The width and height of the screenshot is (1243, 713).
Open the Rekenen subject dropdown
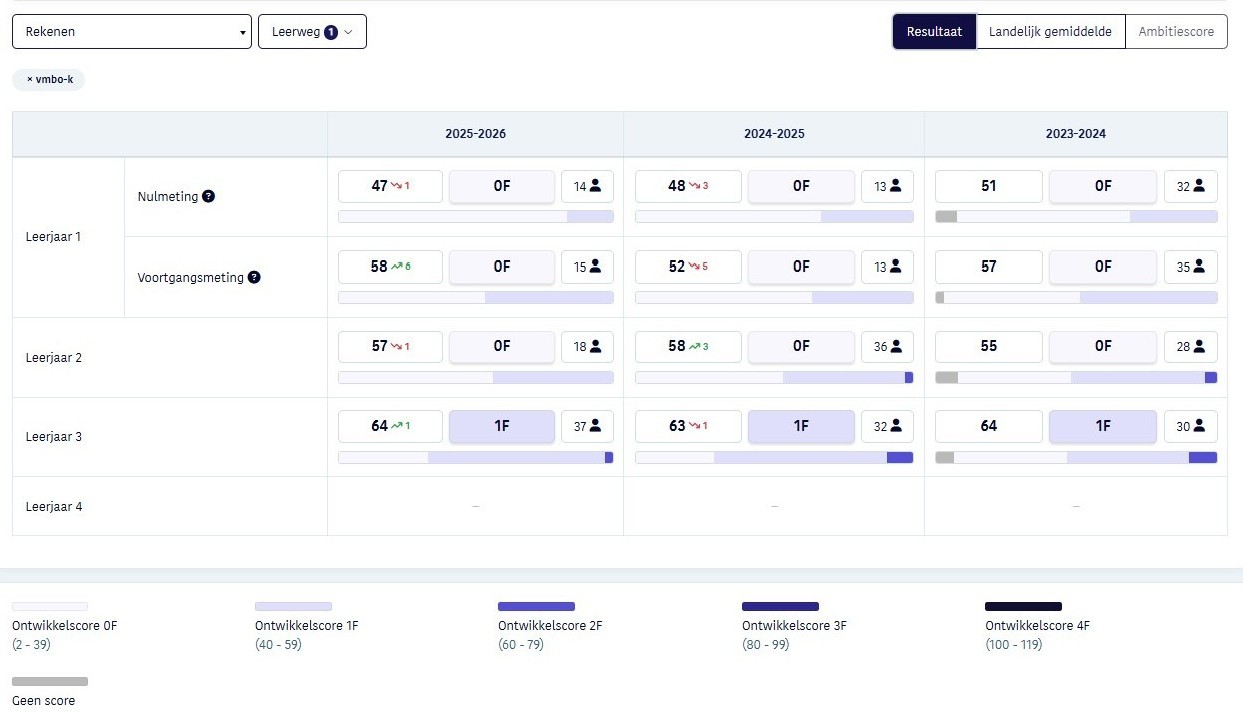132,31
